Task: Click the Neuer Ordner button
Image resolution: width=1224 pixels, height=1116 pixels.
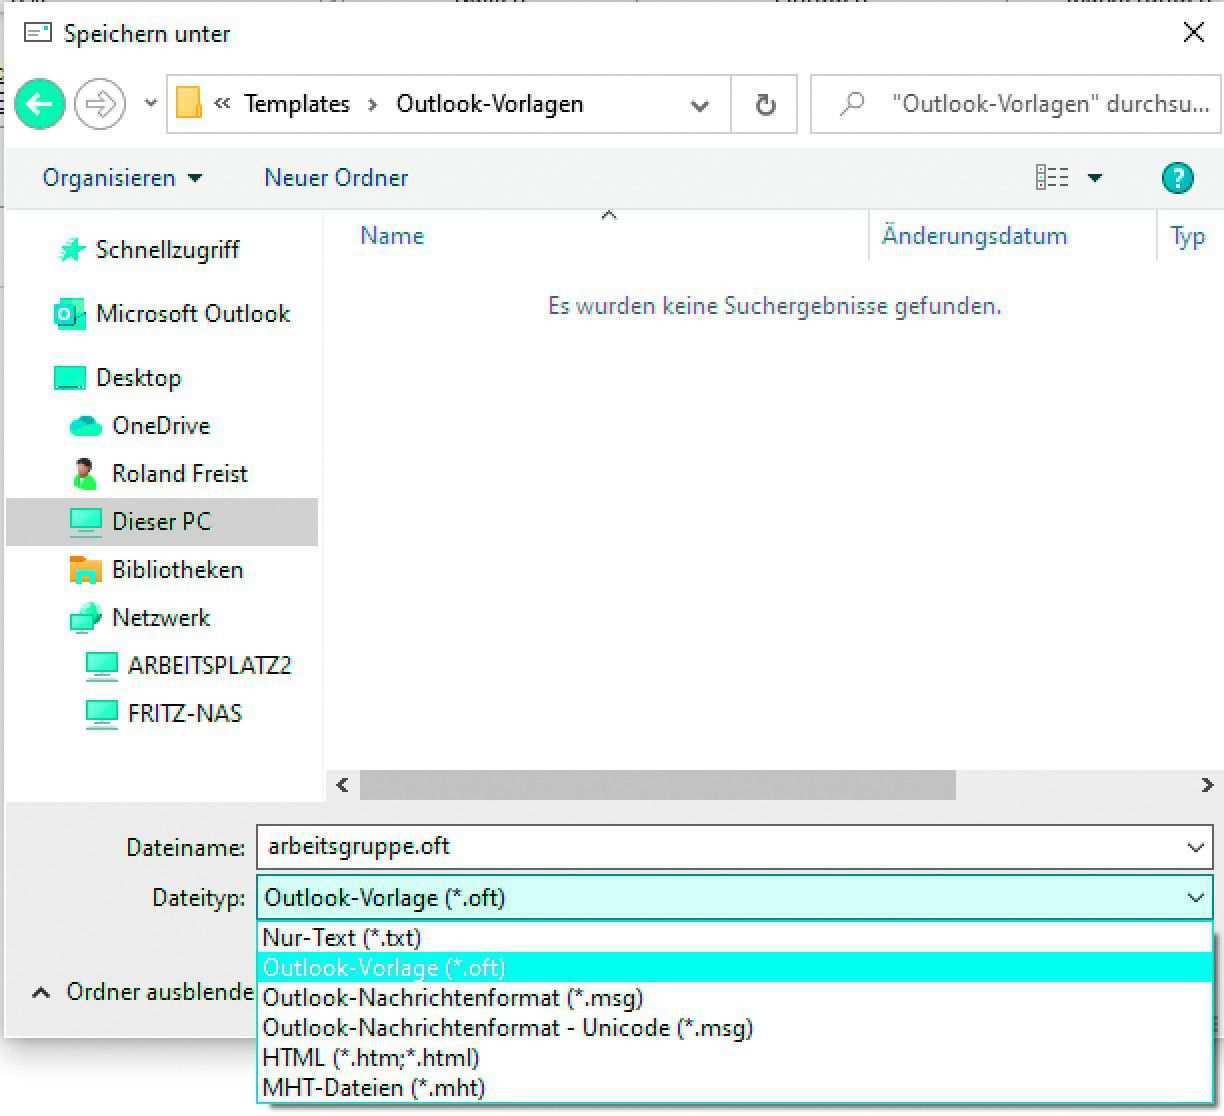Action: tap(336, 178)
